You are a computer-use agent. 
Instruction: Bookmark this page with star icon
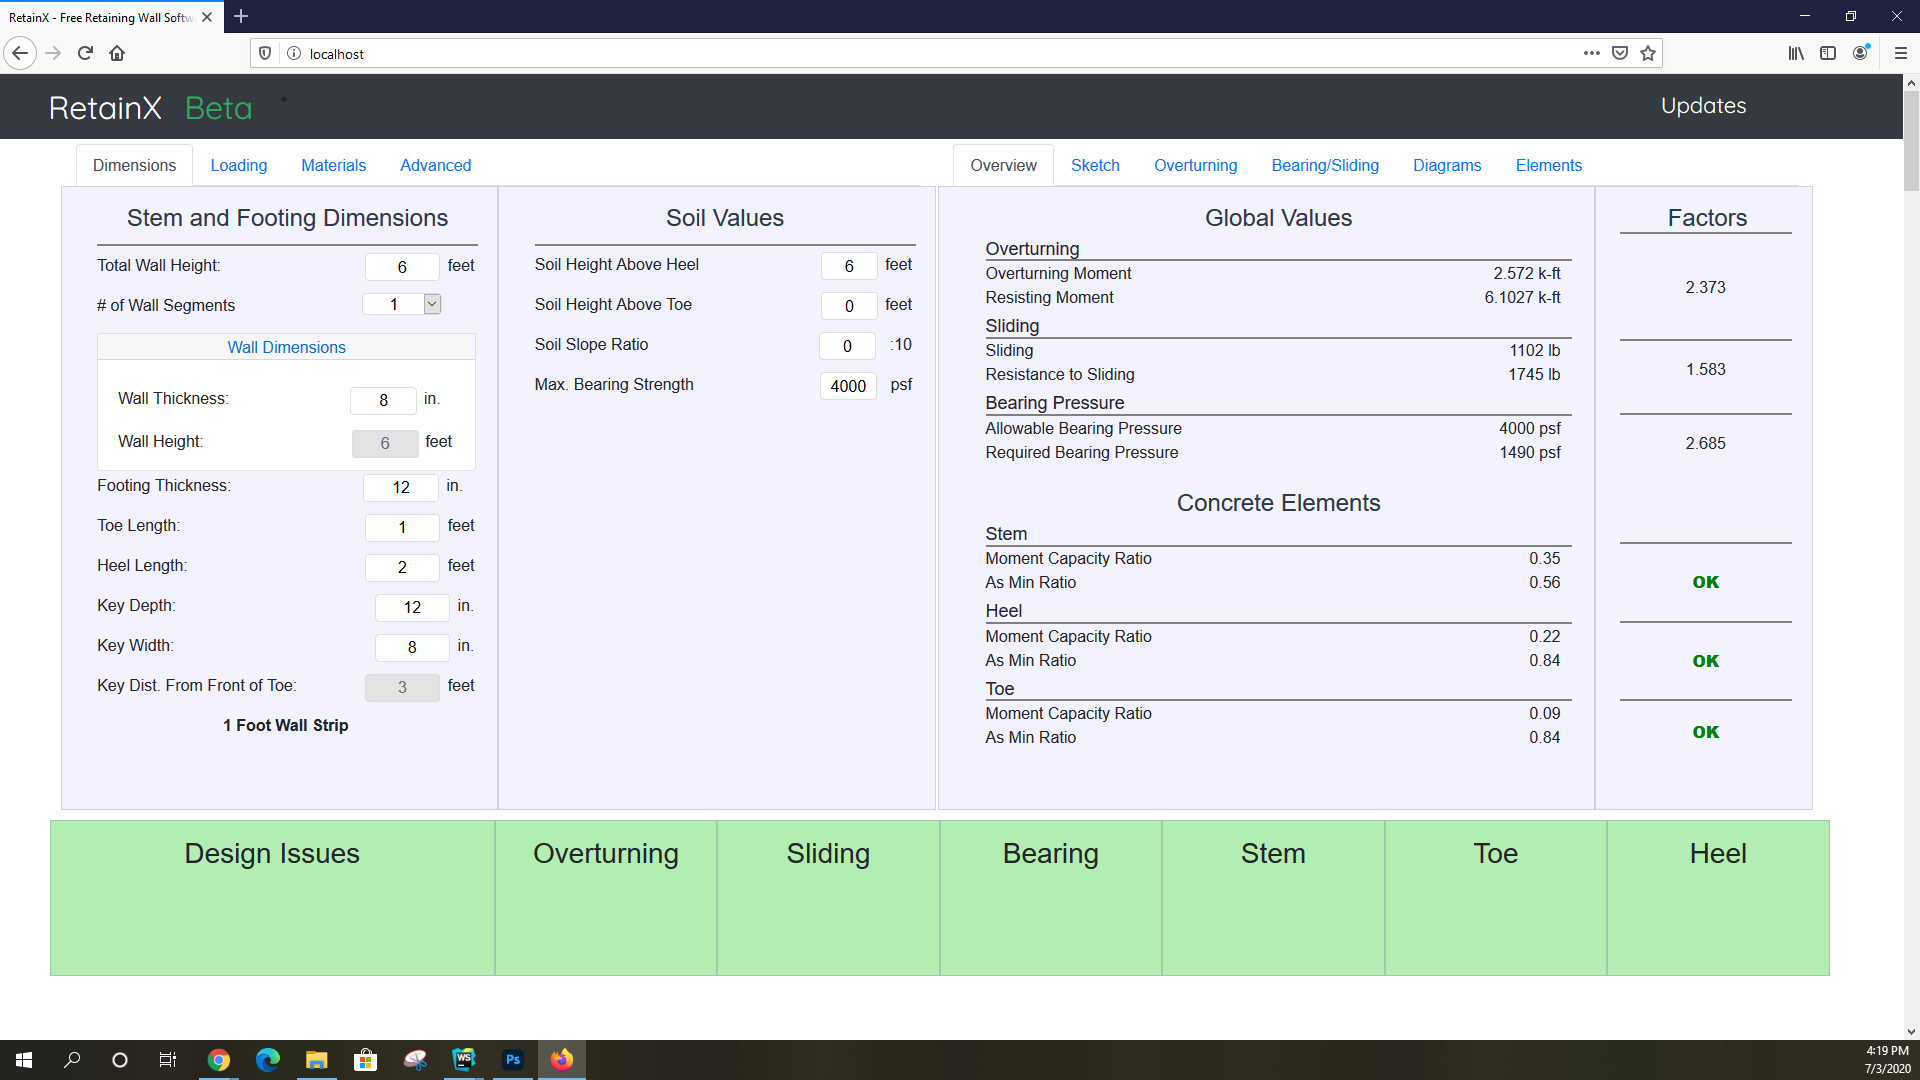coord(1648,53)
